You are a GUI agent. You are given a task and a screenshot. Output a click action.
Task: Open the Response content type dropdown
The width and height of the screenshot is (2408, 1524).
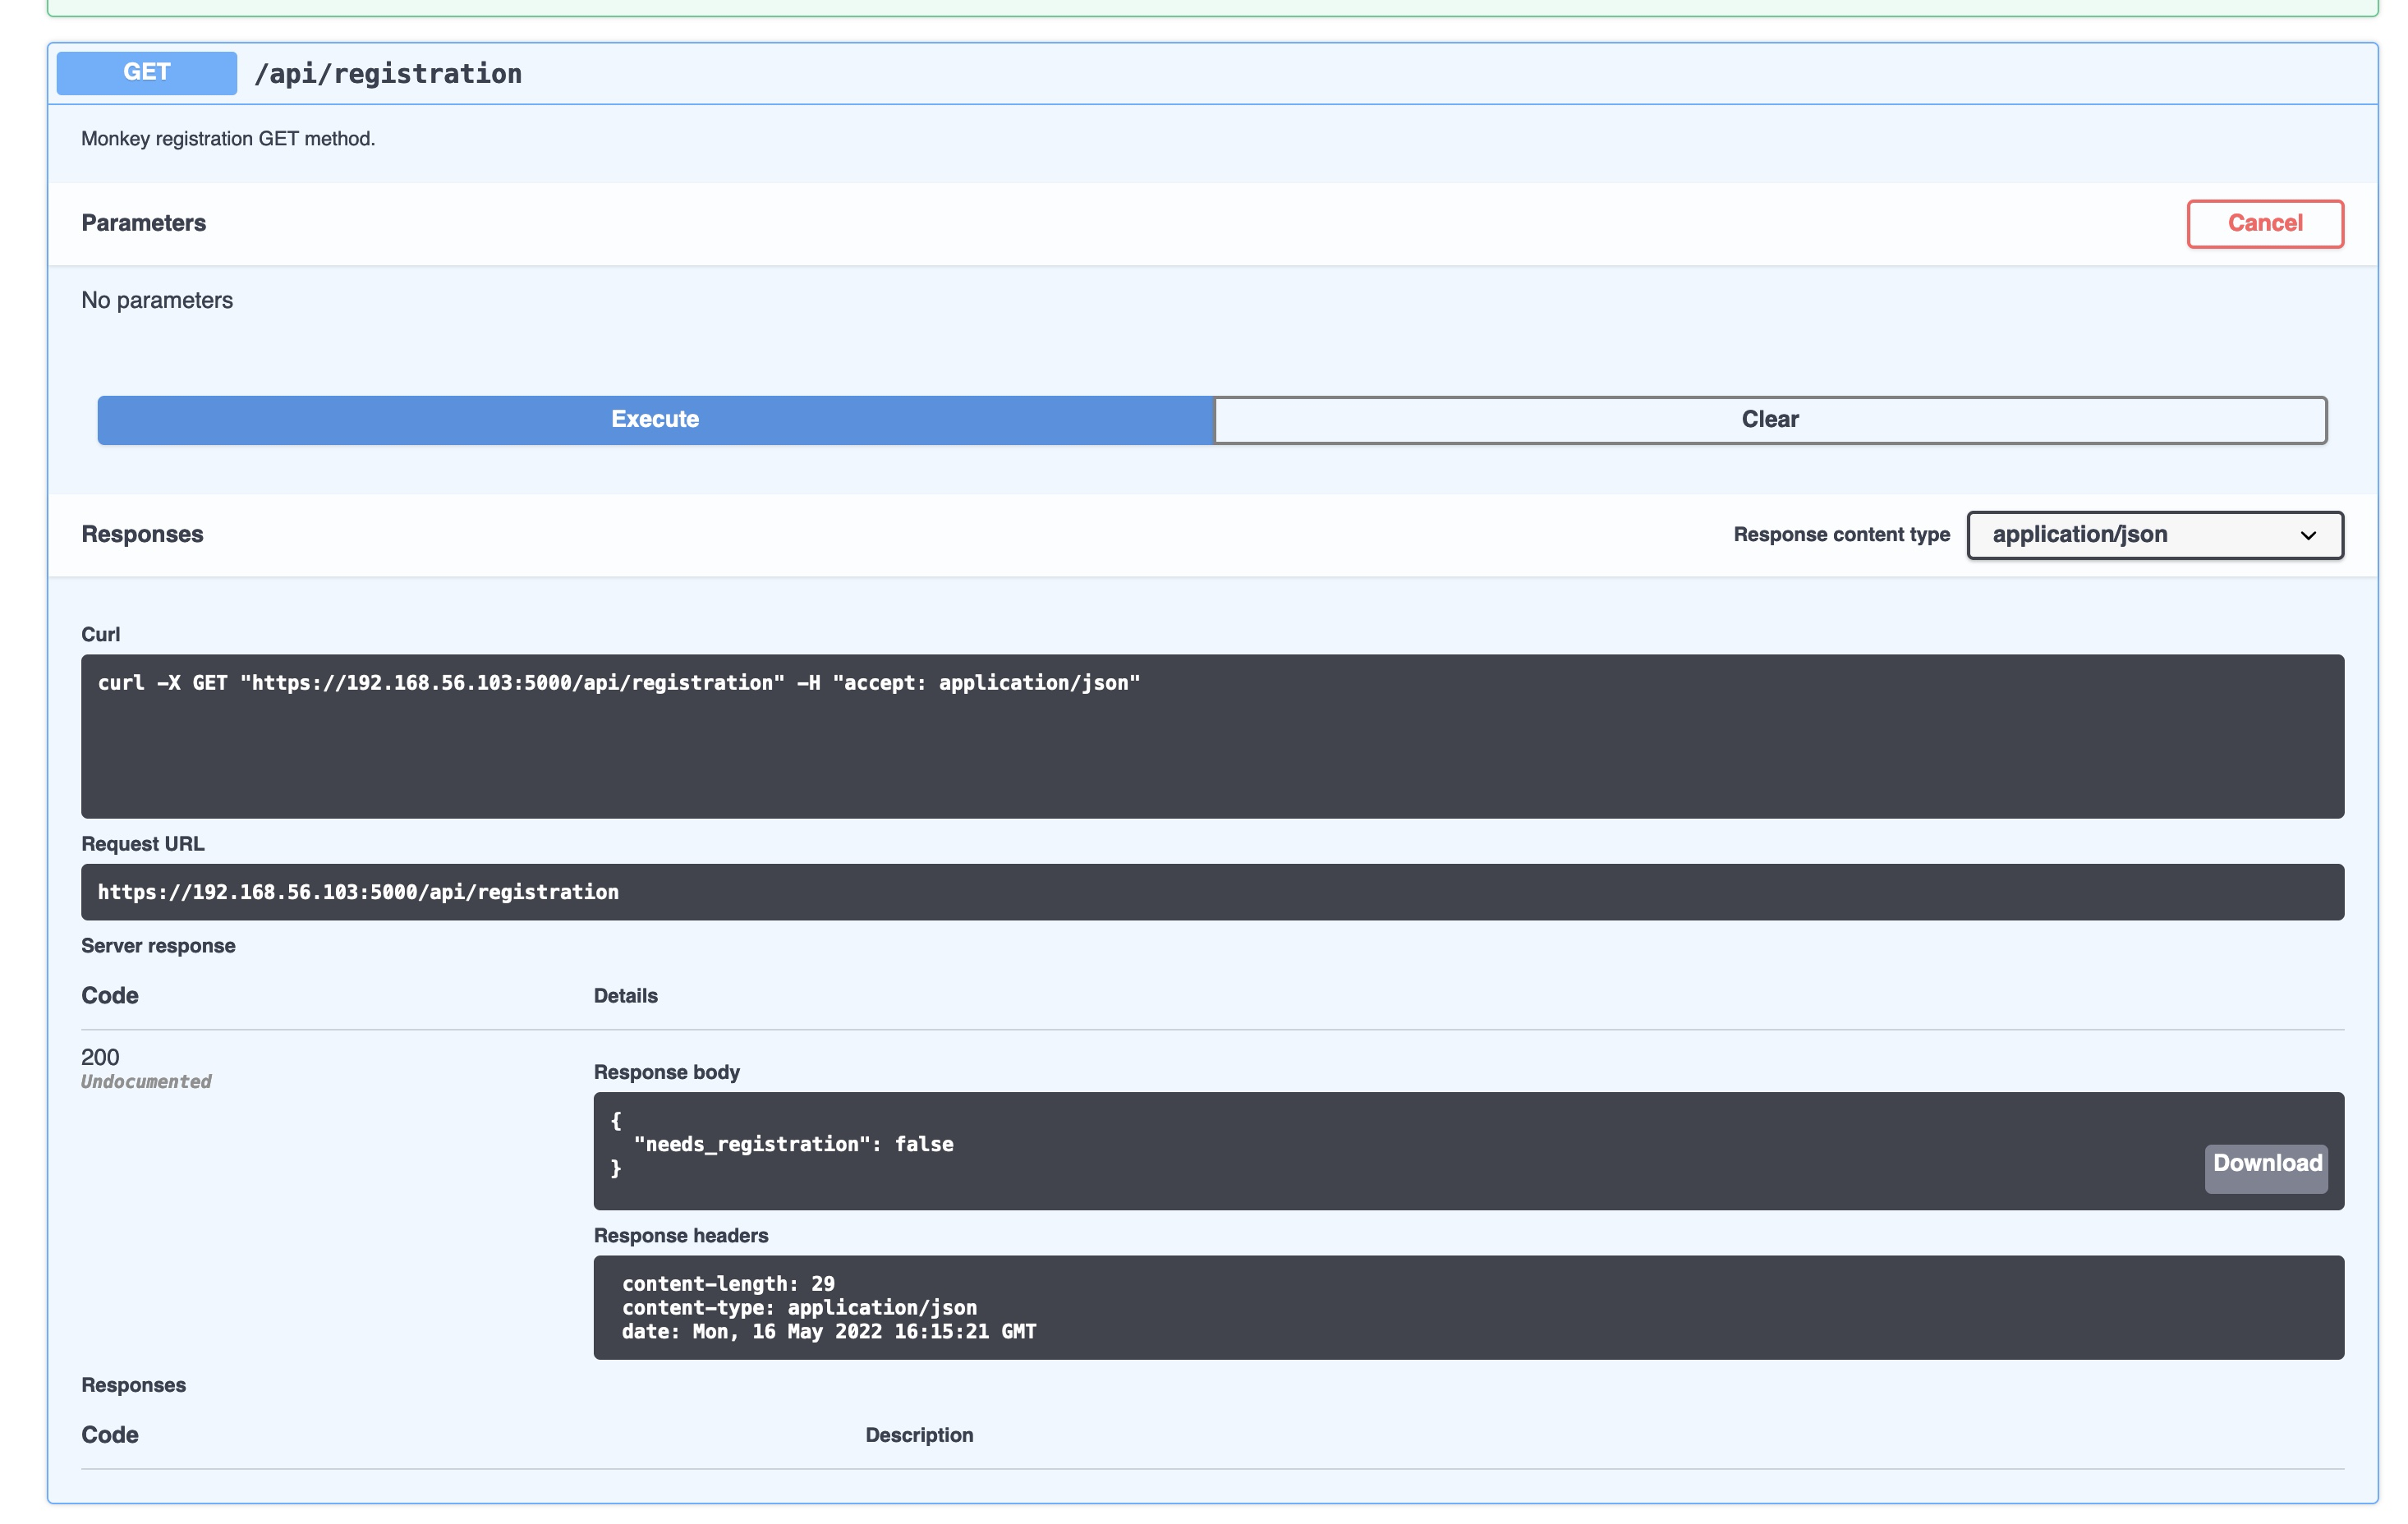(x=2154, y=535)
